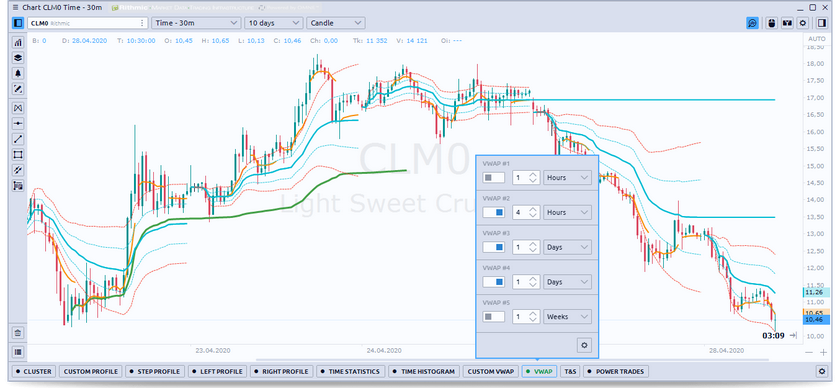Click the CUSTOM VWAP button
The height and width of the screenshot is (388, 840).
(491, 371)
